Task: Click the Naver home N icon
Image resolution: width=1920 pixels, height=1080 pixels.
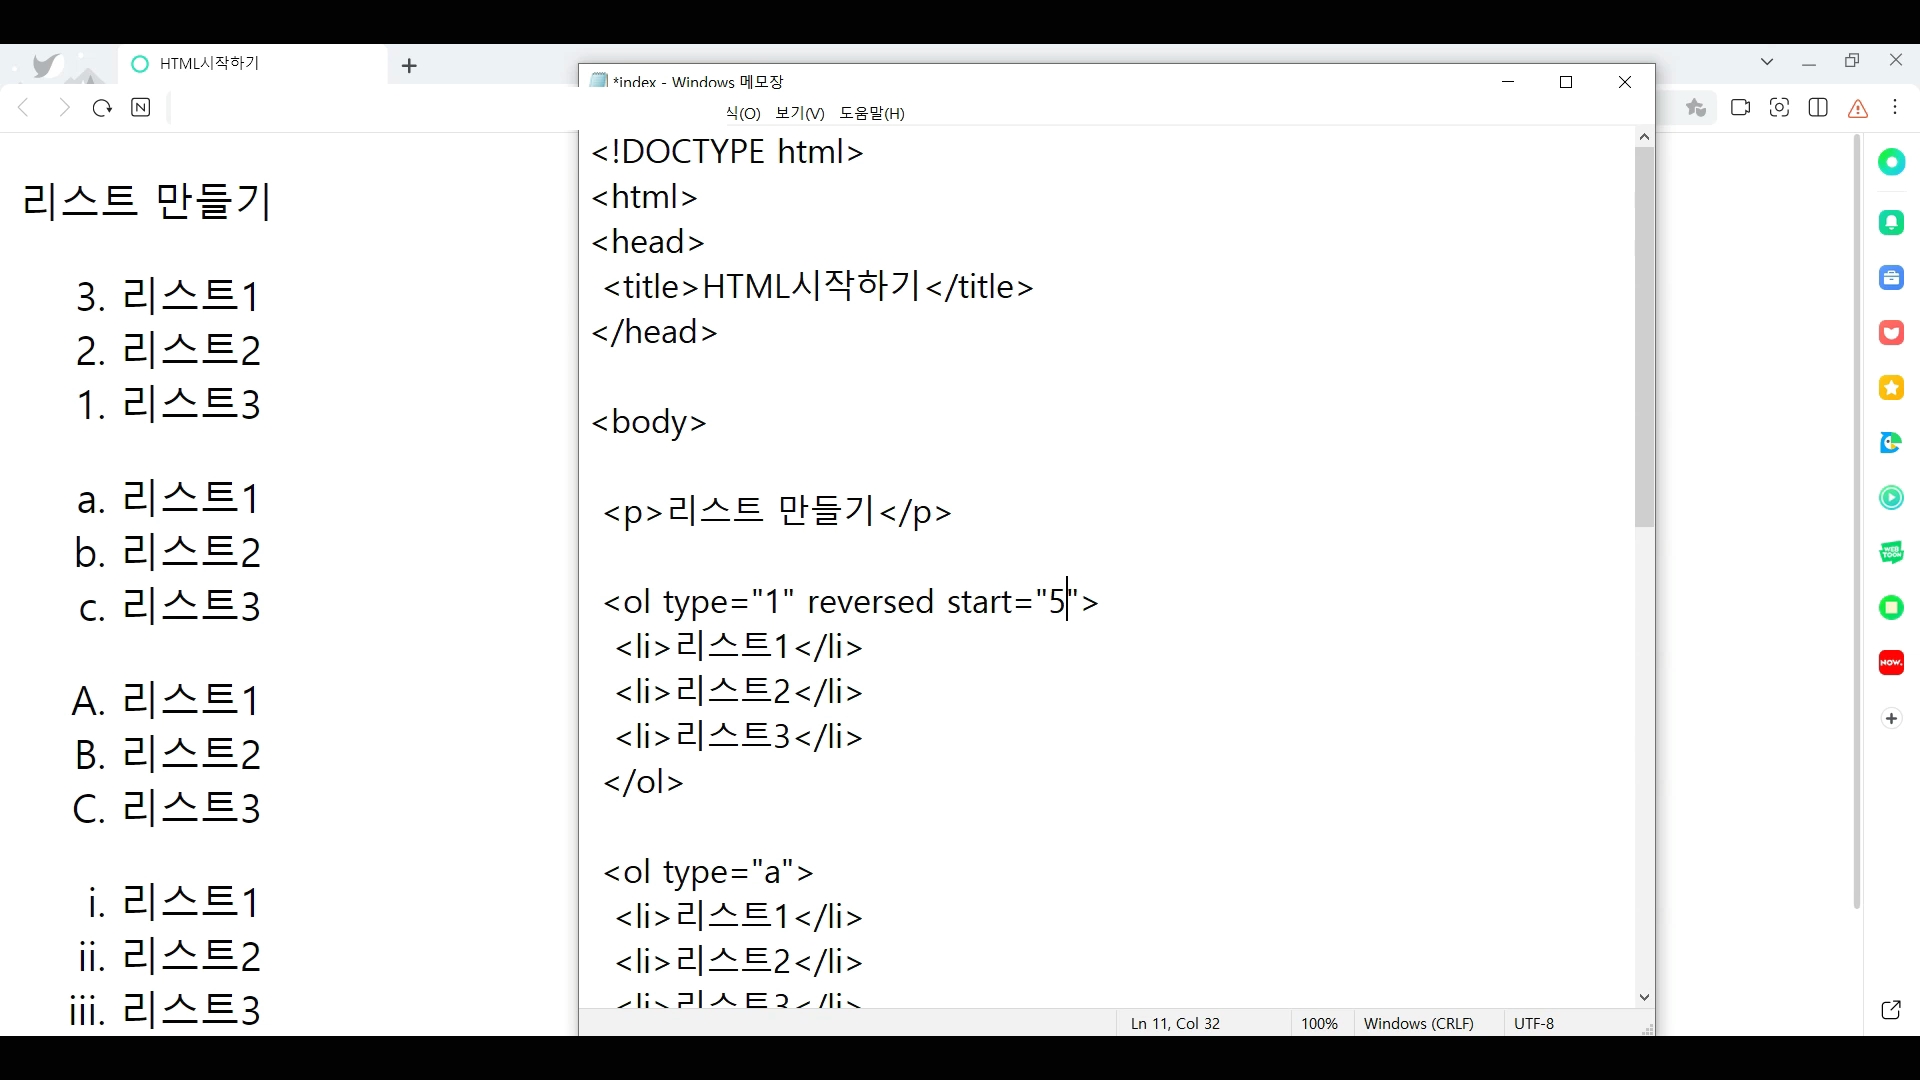Action: (x=141, y=108)
